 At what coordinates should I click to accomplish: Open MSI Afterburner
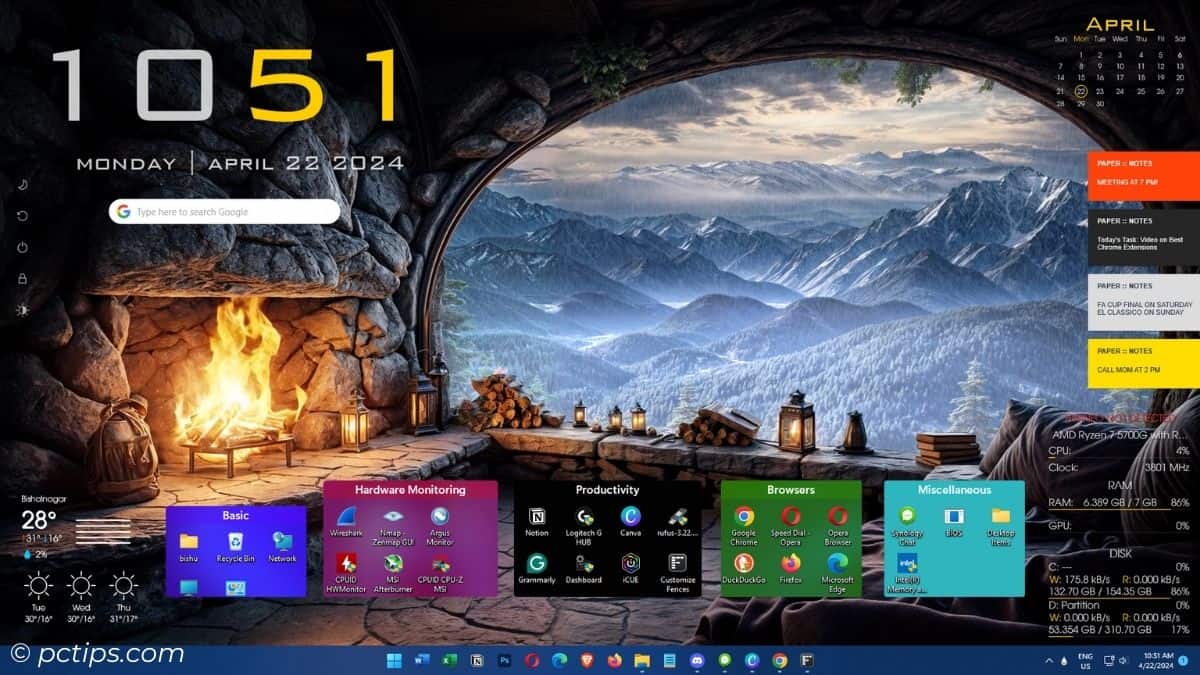pos(392,563)
